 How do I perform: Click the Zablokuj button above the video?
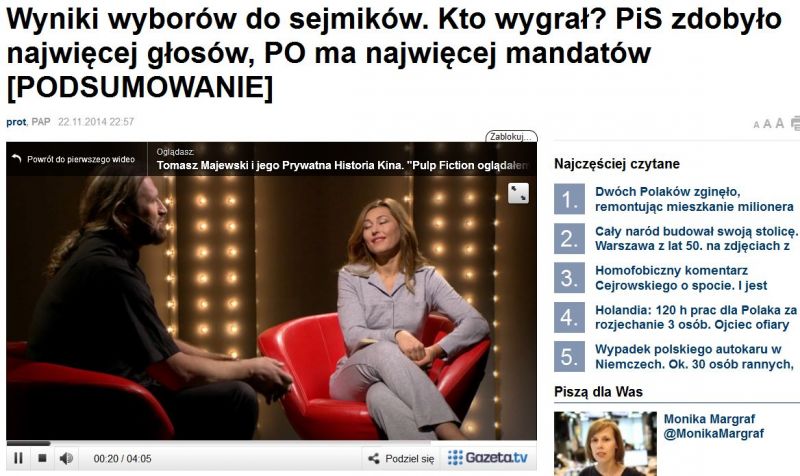pyautogui.click(x=511, y=136)
